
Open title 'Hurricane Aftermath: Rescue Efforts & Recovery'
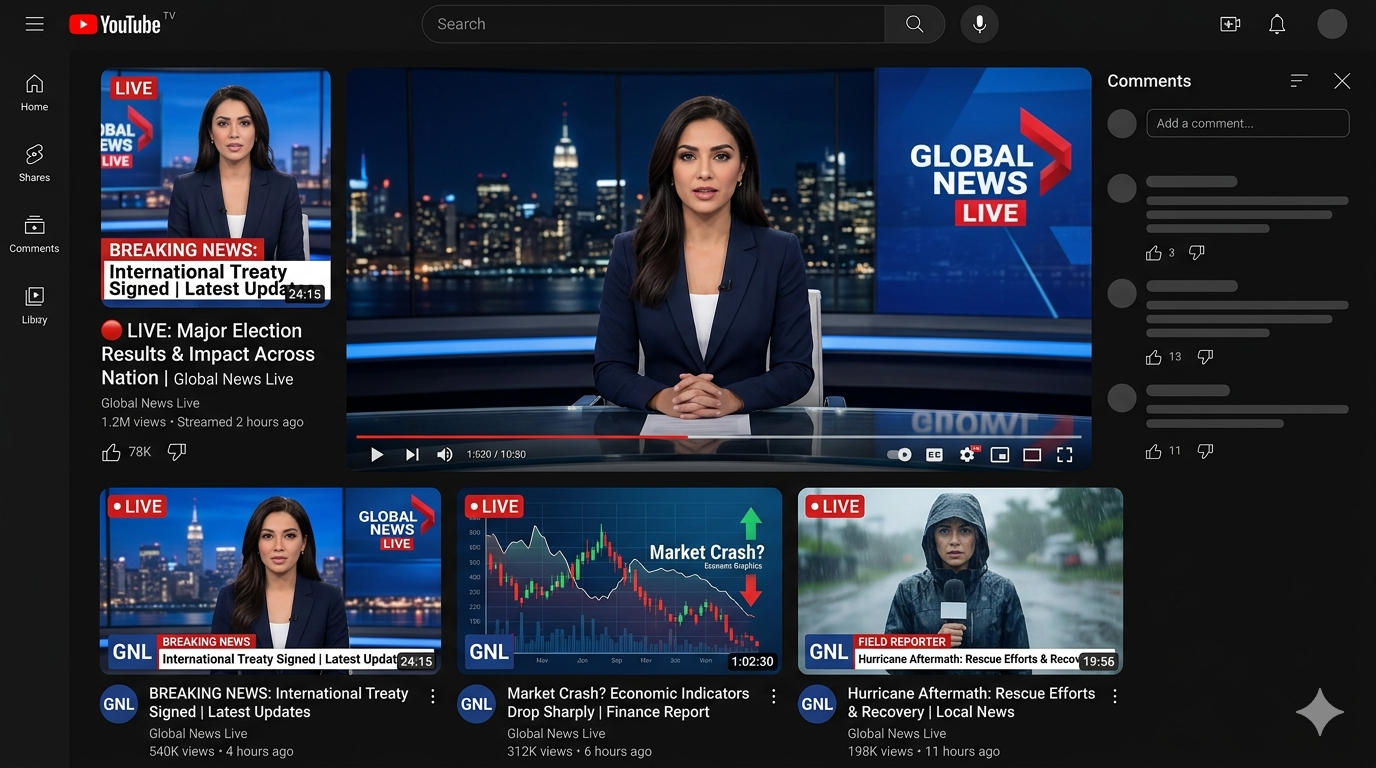pos(971,702)
